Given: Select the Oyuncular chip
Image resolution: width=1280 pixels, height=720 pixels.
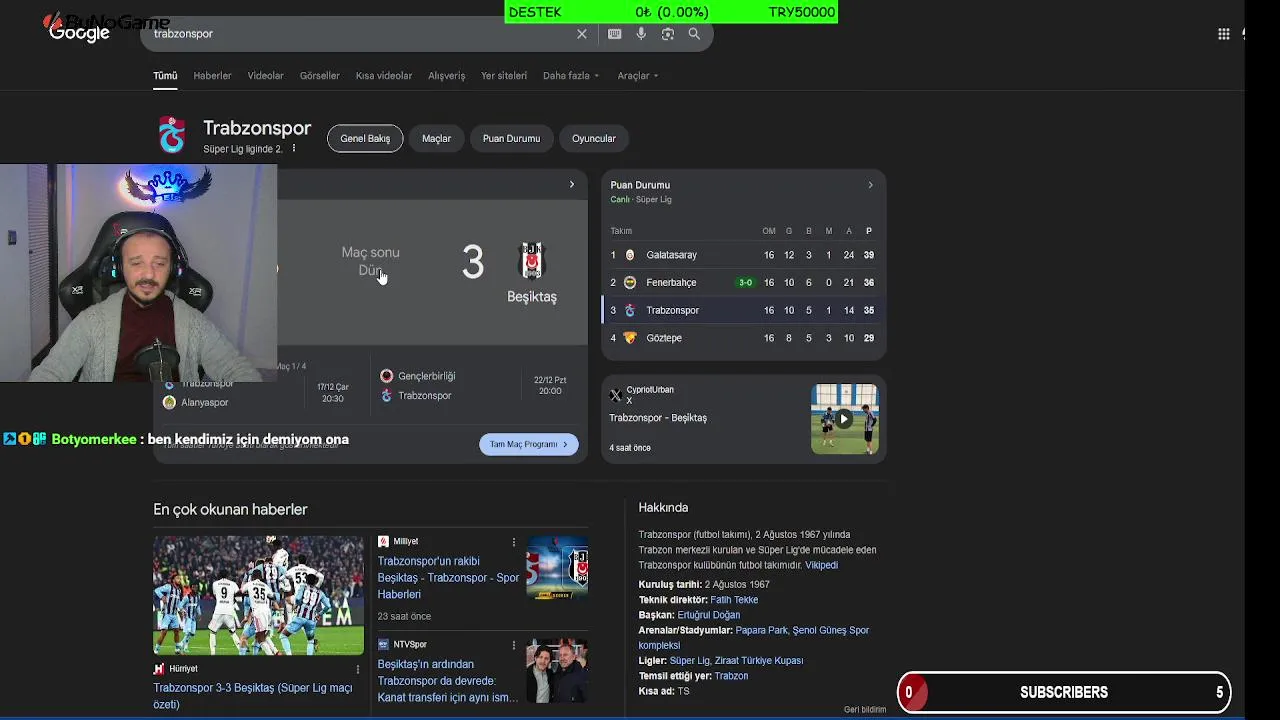Looking at the screenshot, I should [594, 139].
